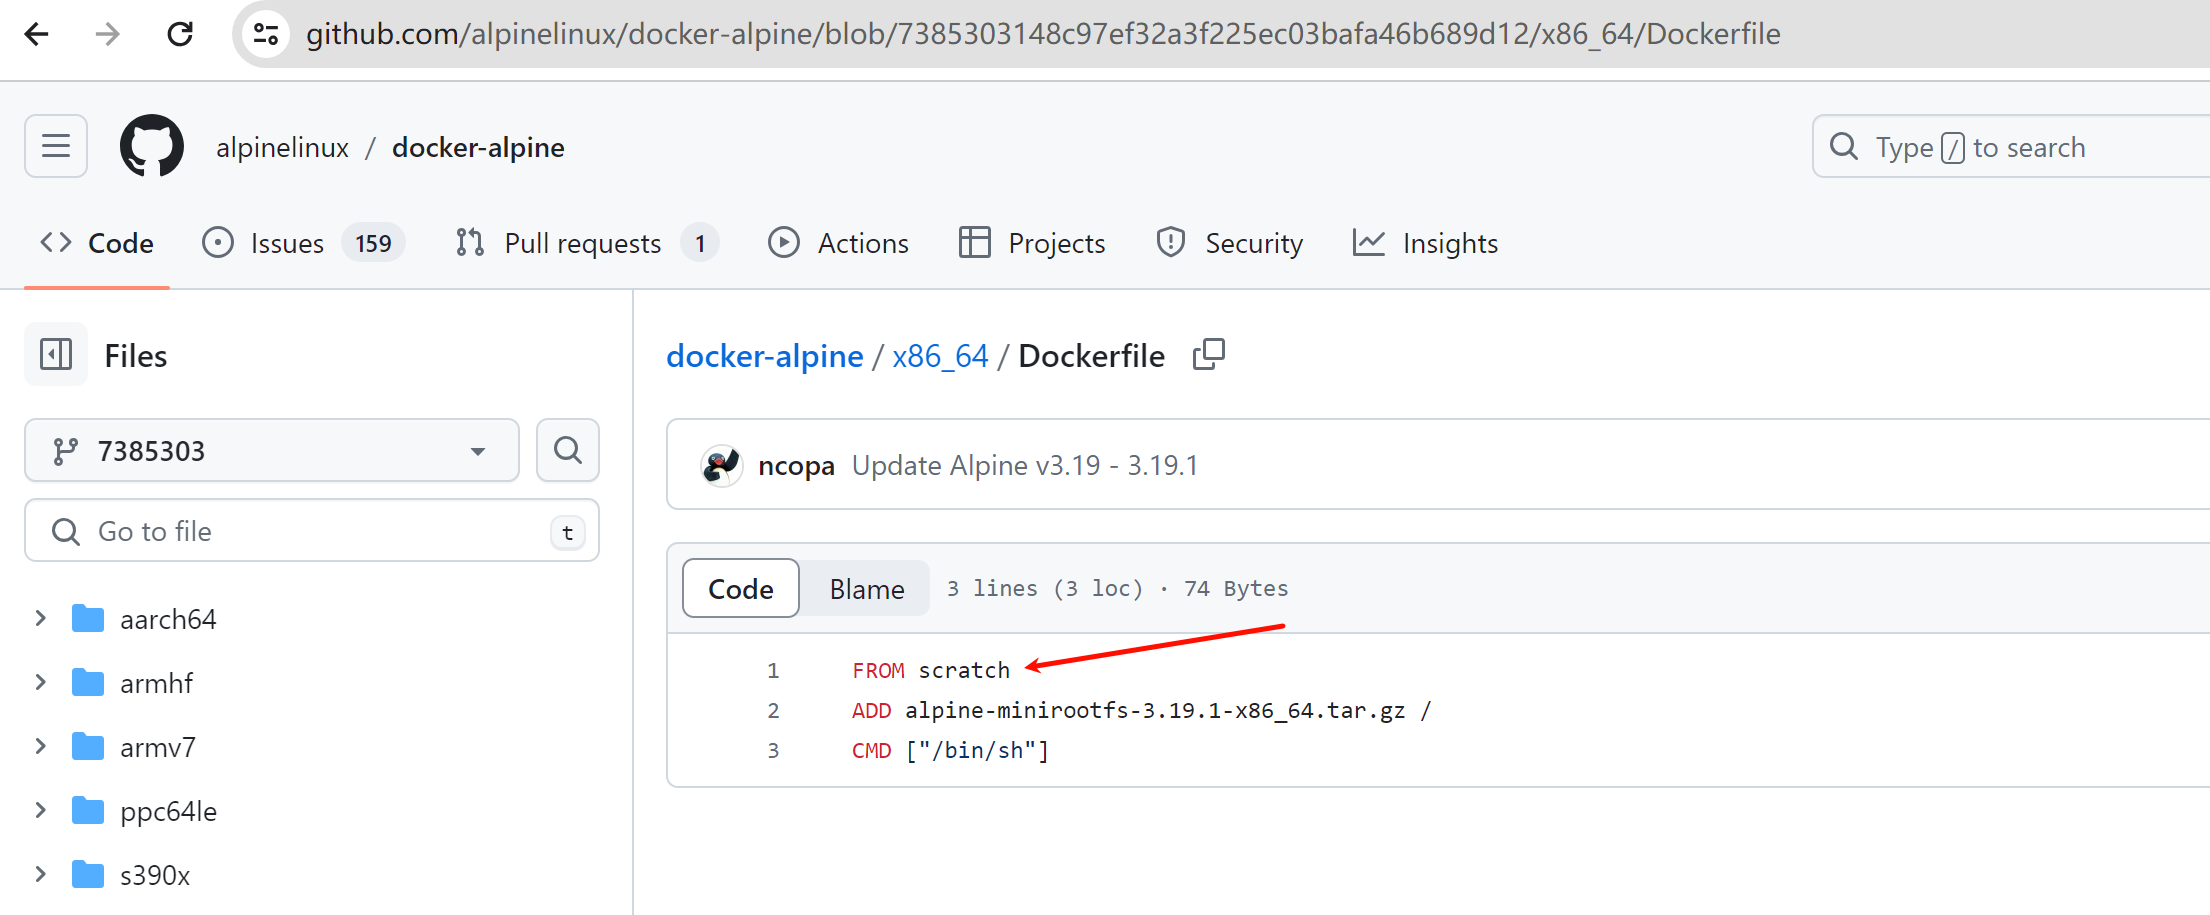Expand the ppc64le folder
This screenshot has width=2210, height=915.
click(41, 811)
